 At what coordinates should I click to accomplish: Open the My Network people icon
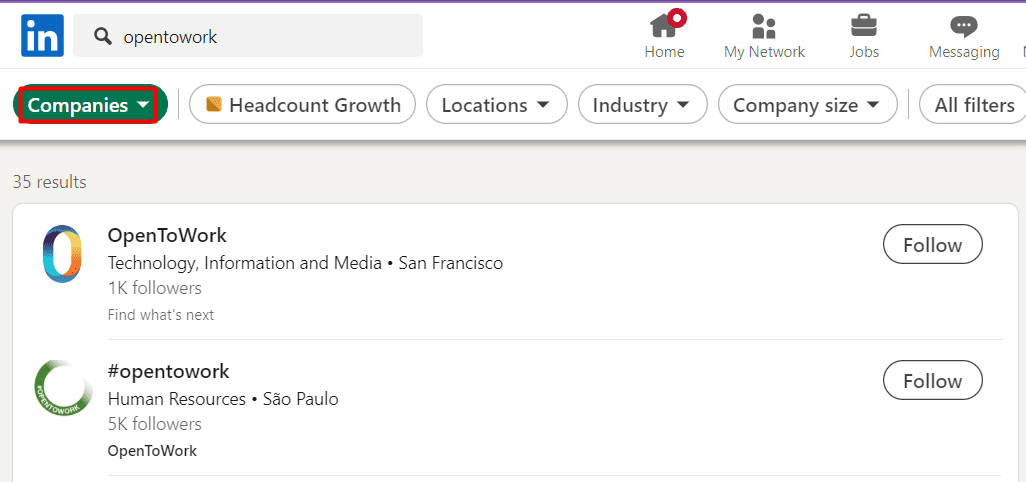[764, 26]
